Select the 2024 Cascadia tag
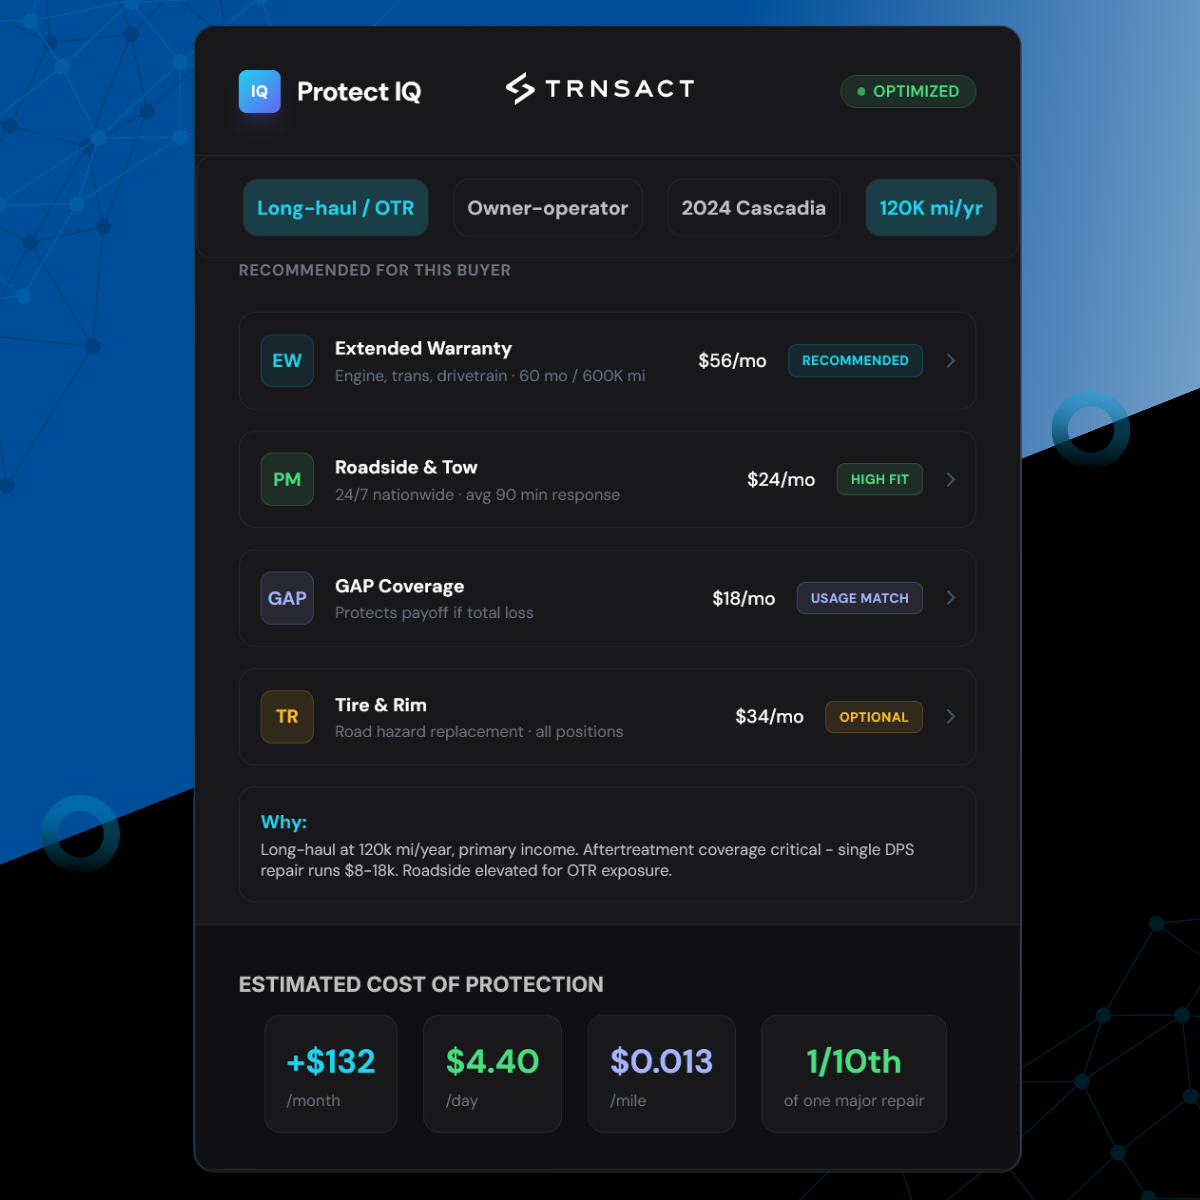This screenshot has height=1200, width=1200. pos(753,208)
